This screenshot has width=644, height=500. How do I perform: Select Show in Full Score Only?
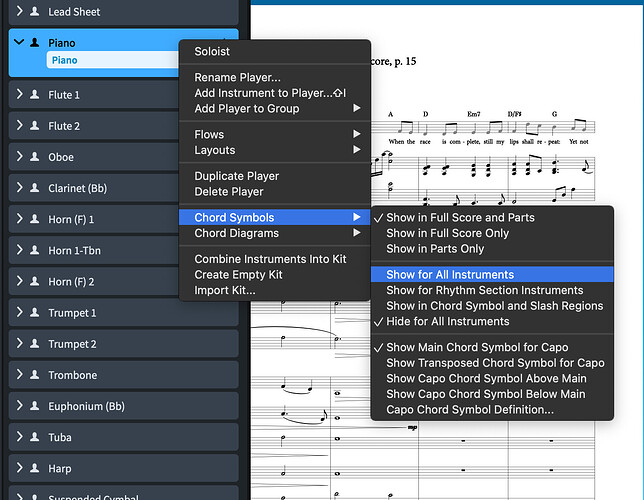(x=492, y=233)
